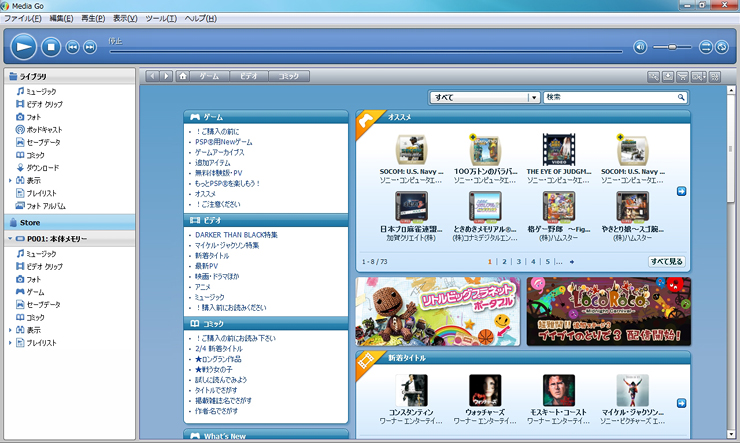740x443 pixels.
Task: Go back with the left arrow navigation button
Action: click(x=153, y=76)
